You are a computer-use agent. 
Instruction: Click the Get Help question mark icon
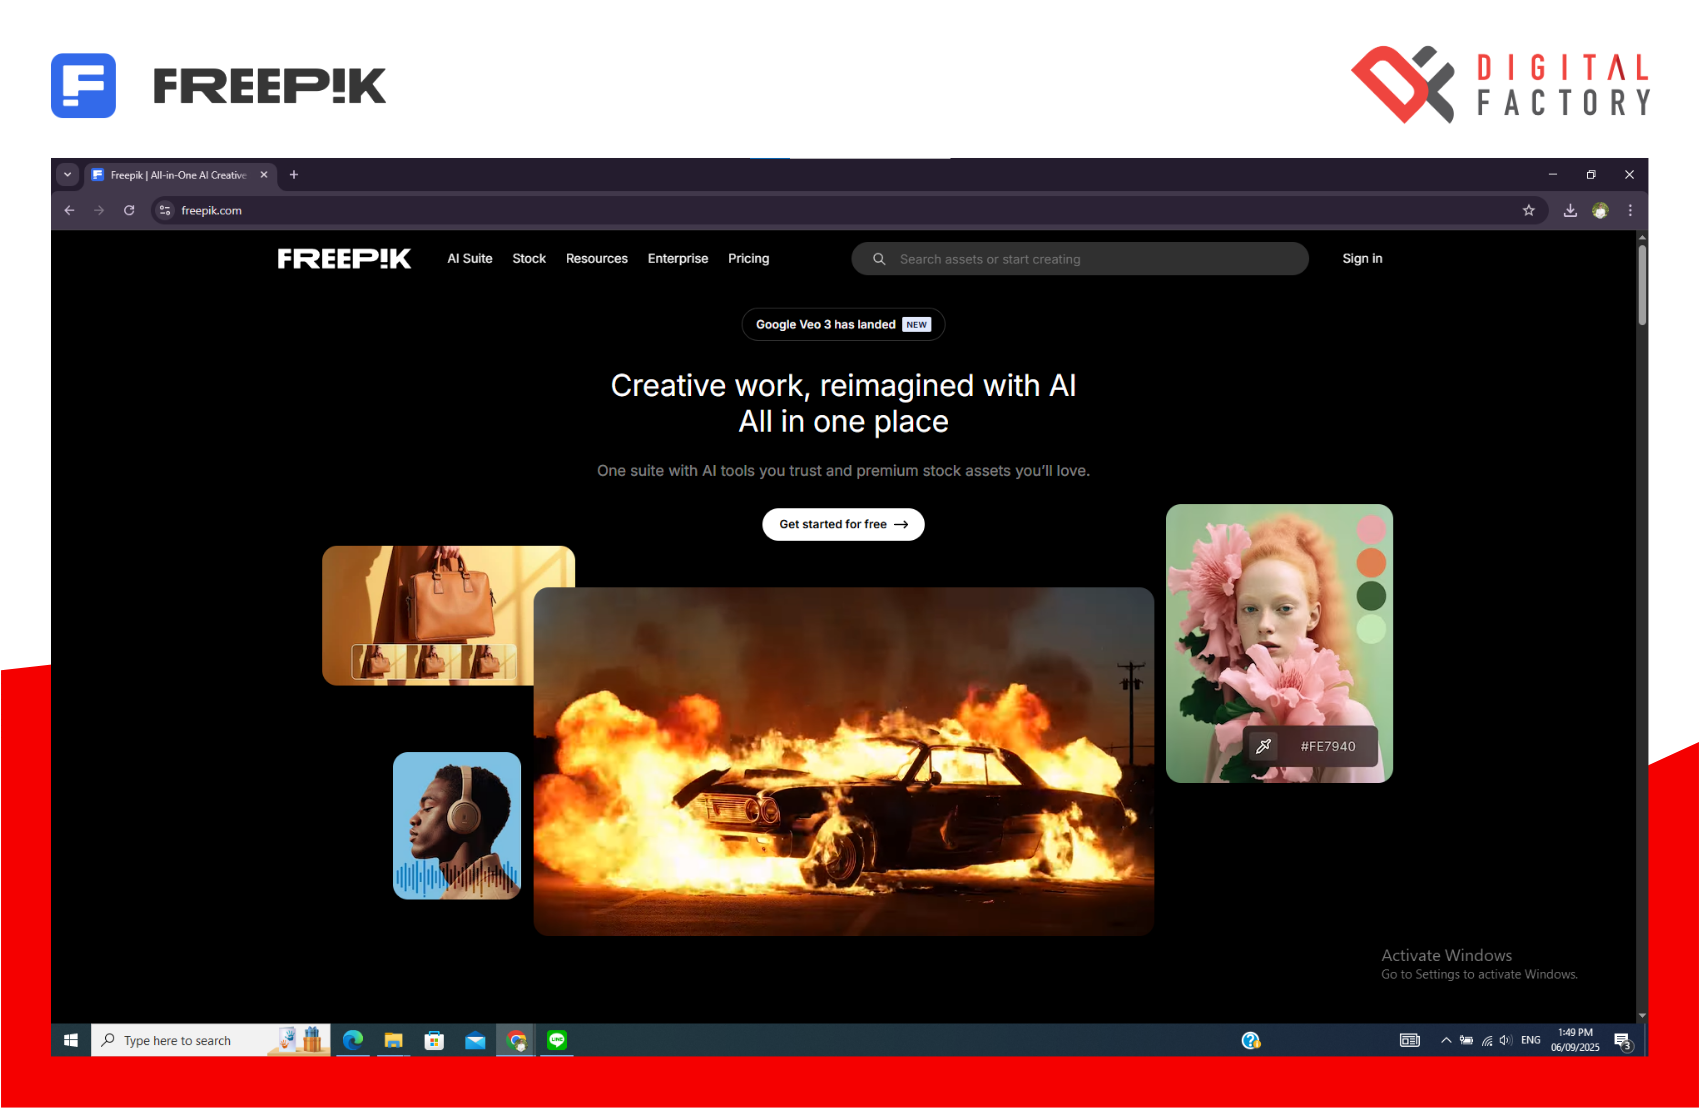(1251, 1040)
